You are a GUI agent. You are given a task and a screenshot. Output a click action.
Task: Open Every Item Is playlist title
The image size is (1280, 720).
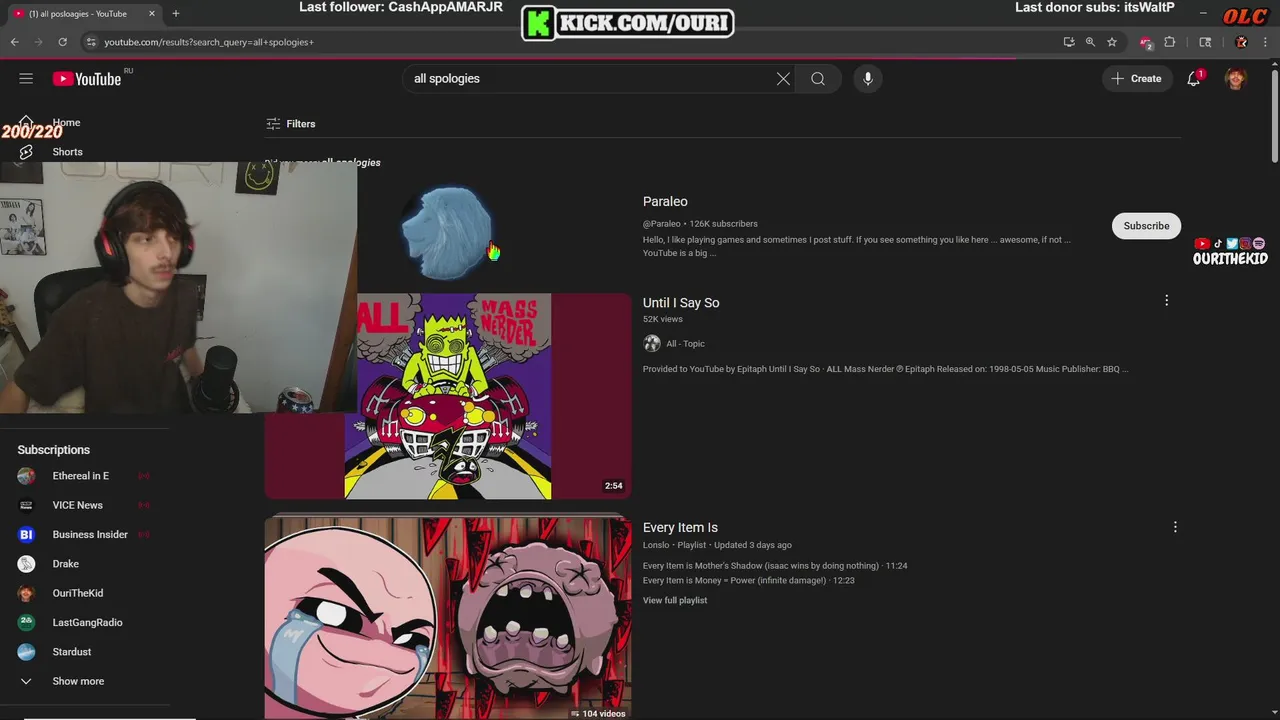[x=680, y=528]
